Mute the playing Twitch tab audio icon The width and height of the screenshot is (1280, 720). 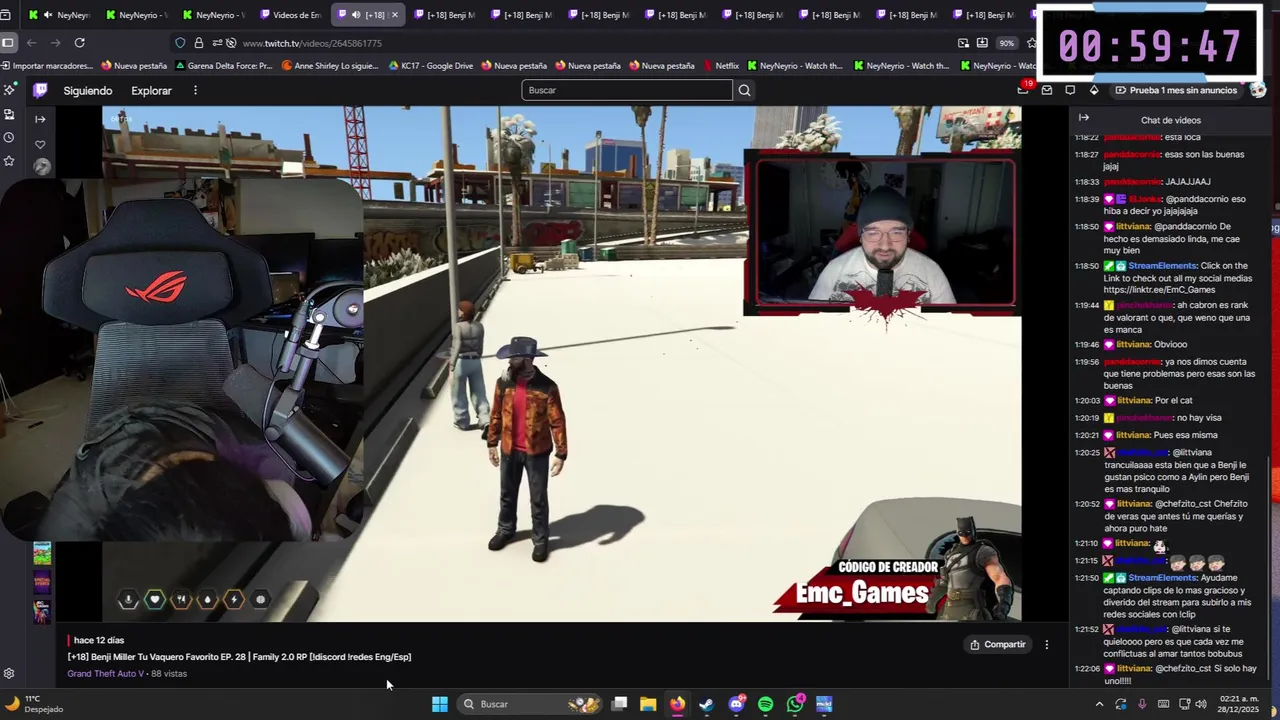[x=356, y=15]
